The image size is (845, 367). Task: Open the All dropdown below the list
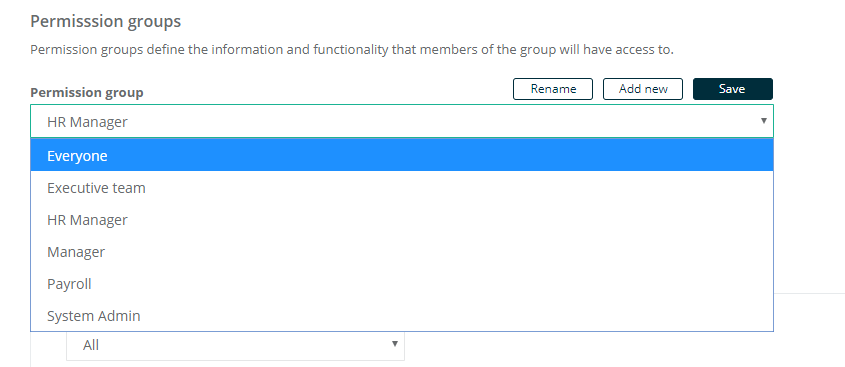[236, 345]
